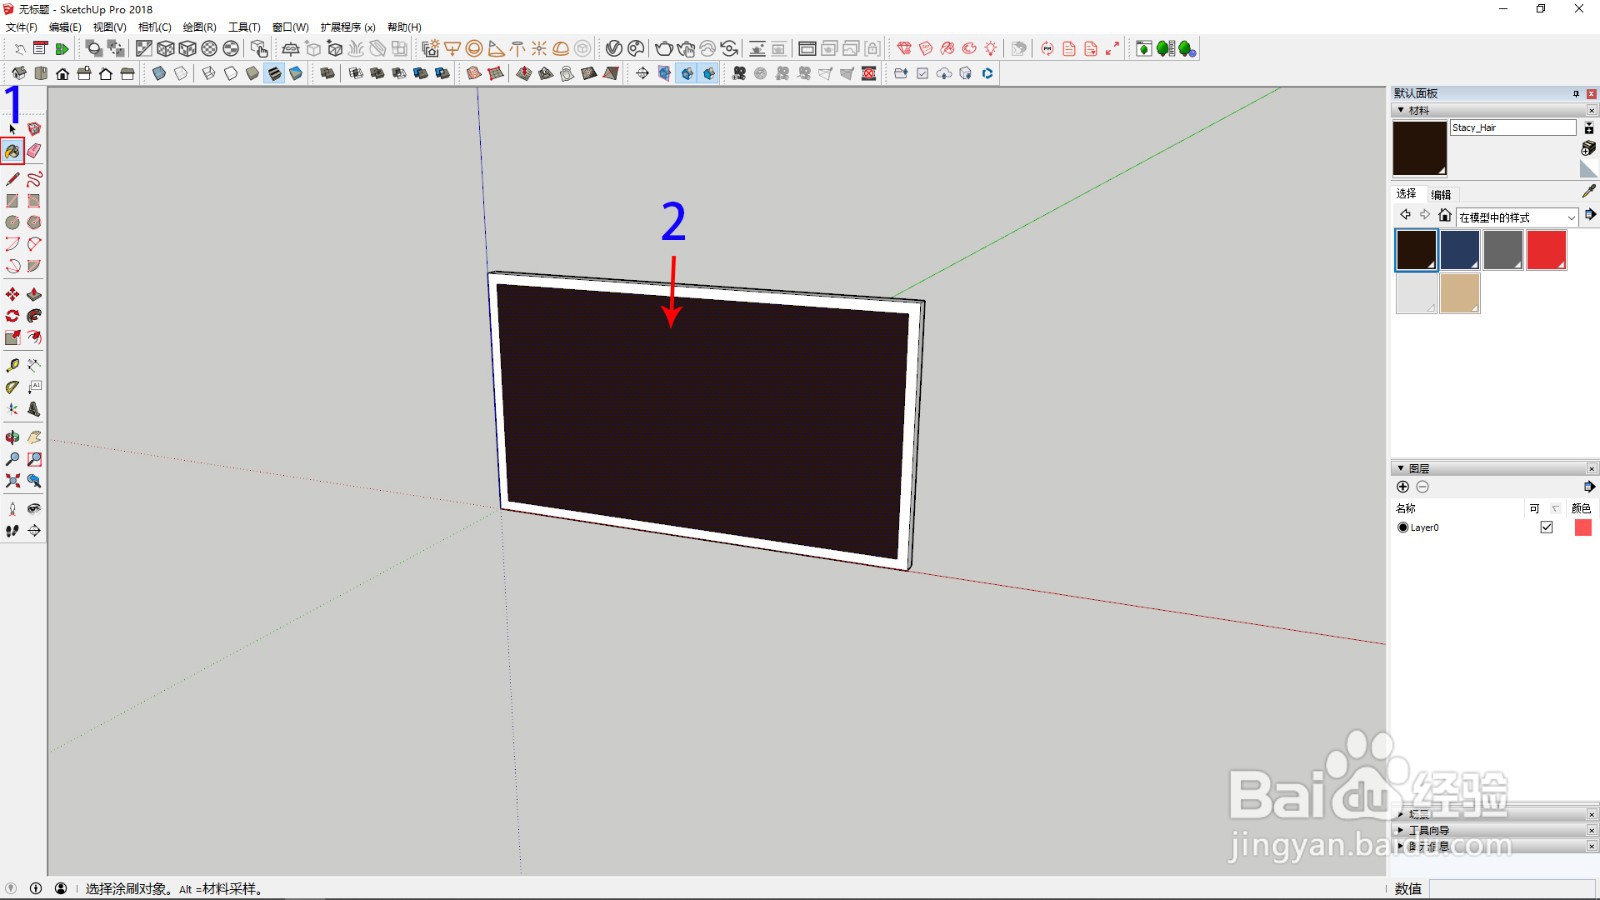Open materials details arrow menu
The height and width of the screenshot is (900, 1600).
(1590, 215)
